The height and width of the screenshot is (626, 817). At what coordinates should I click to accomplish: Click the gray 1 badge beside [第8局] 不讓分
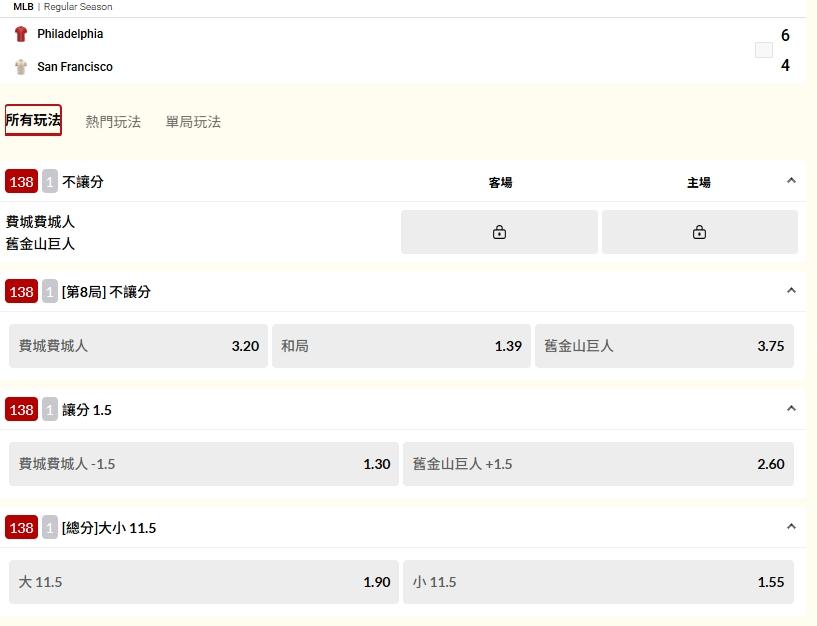coord(50,292)
